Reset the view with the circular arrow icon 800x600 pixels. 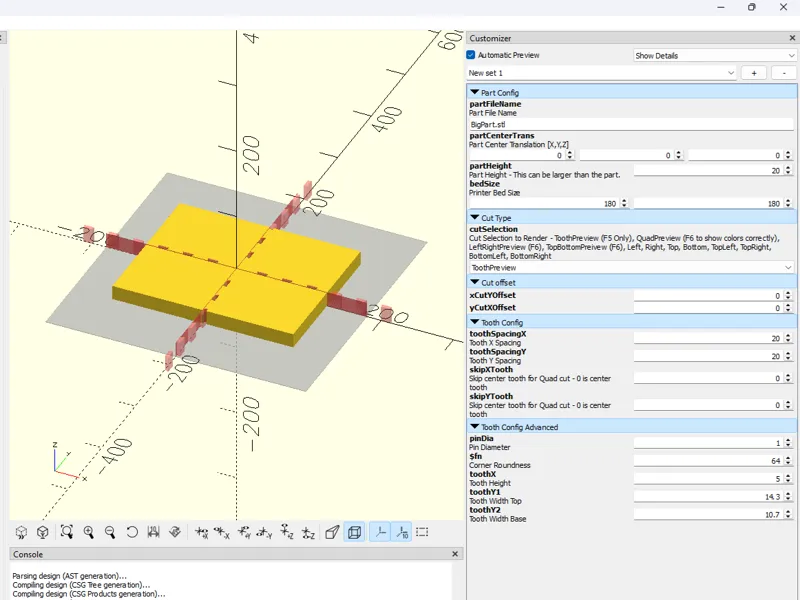(x=132, y=532)
